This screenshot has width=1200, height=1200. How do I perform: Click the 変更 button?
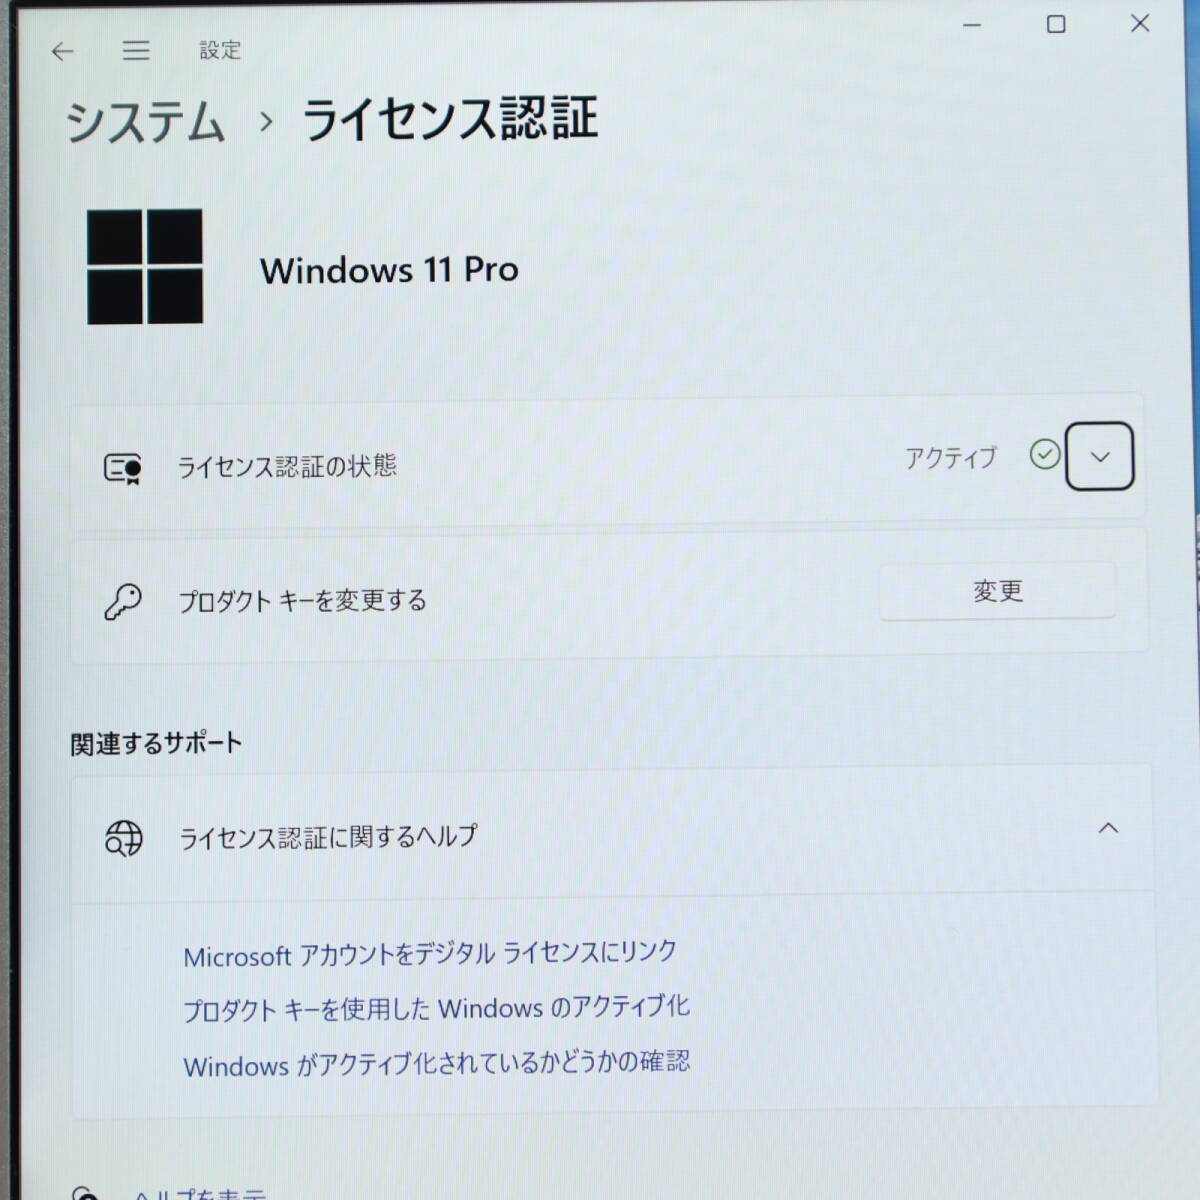(997, 591)
